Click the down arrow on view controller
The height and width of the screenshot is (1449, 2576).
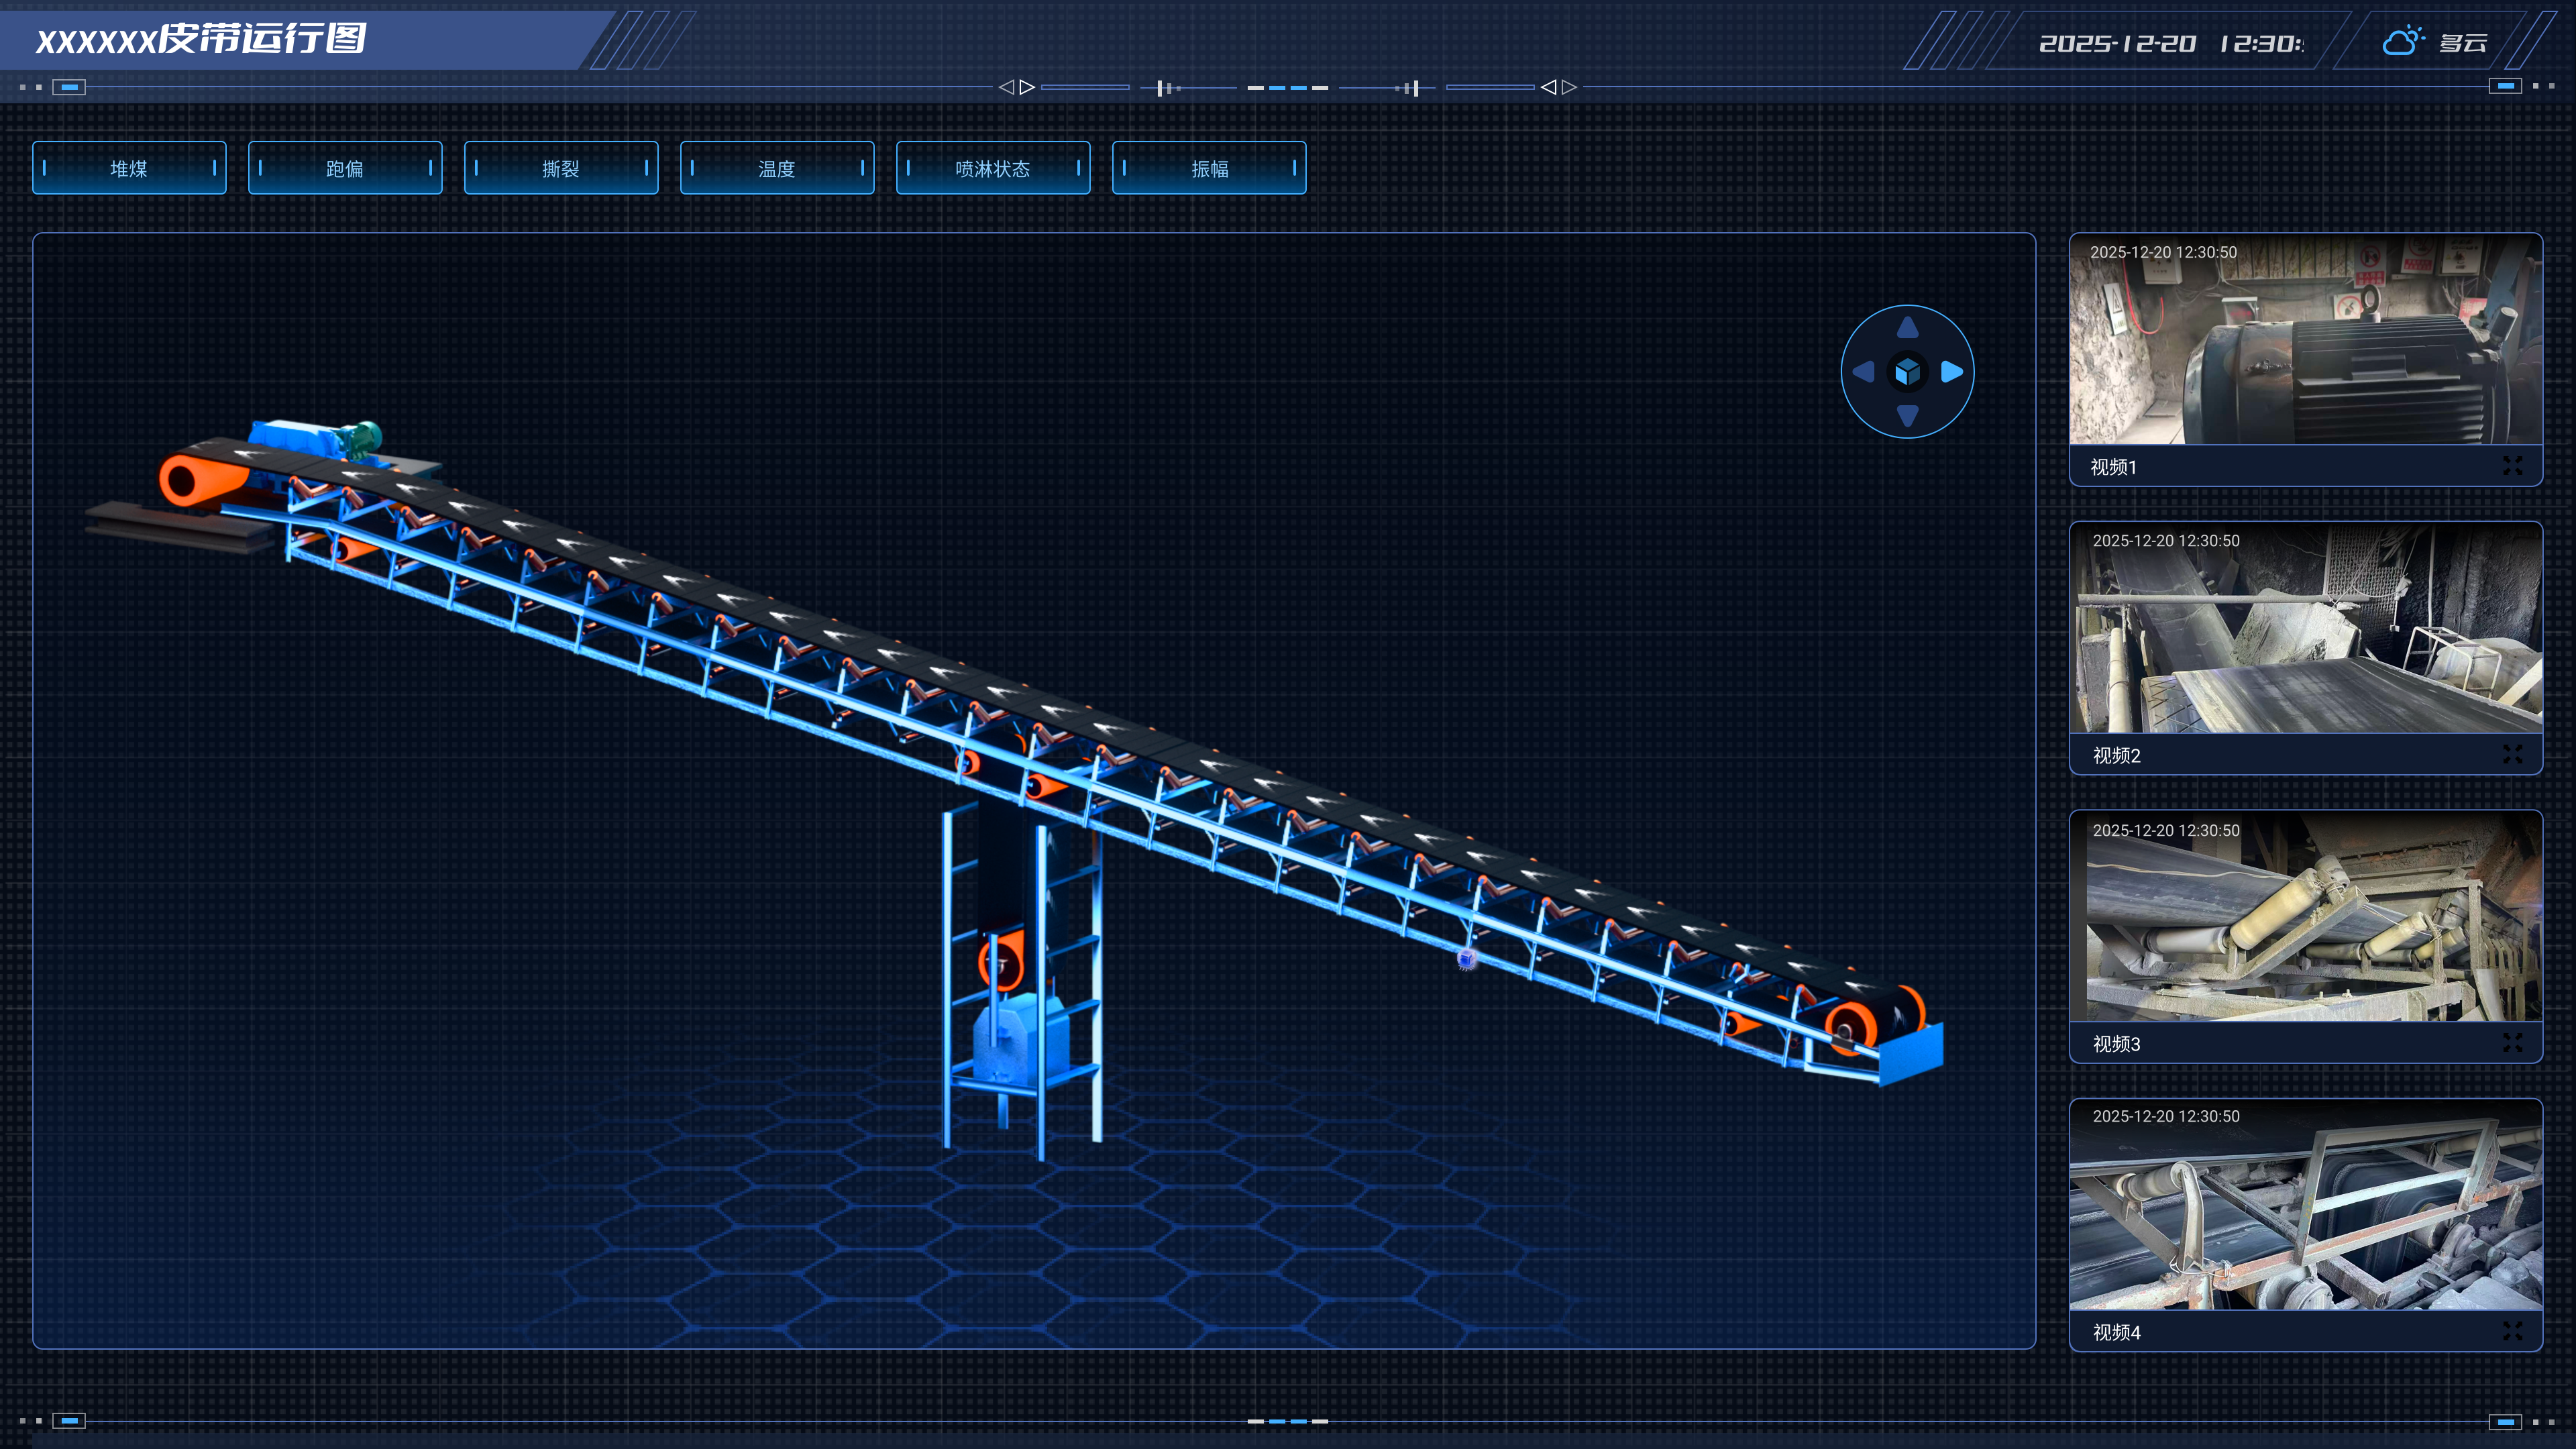click(x=1907, y=416)
